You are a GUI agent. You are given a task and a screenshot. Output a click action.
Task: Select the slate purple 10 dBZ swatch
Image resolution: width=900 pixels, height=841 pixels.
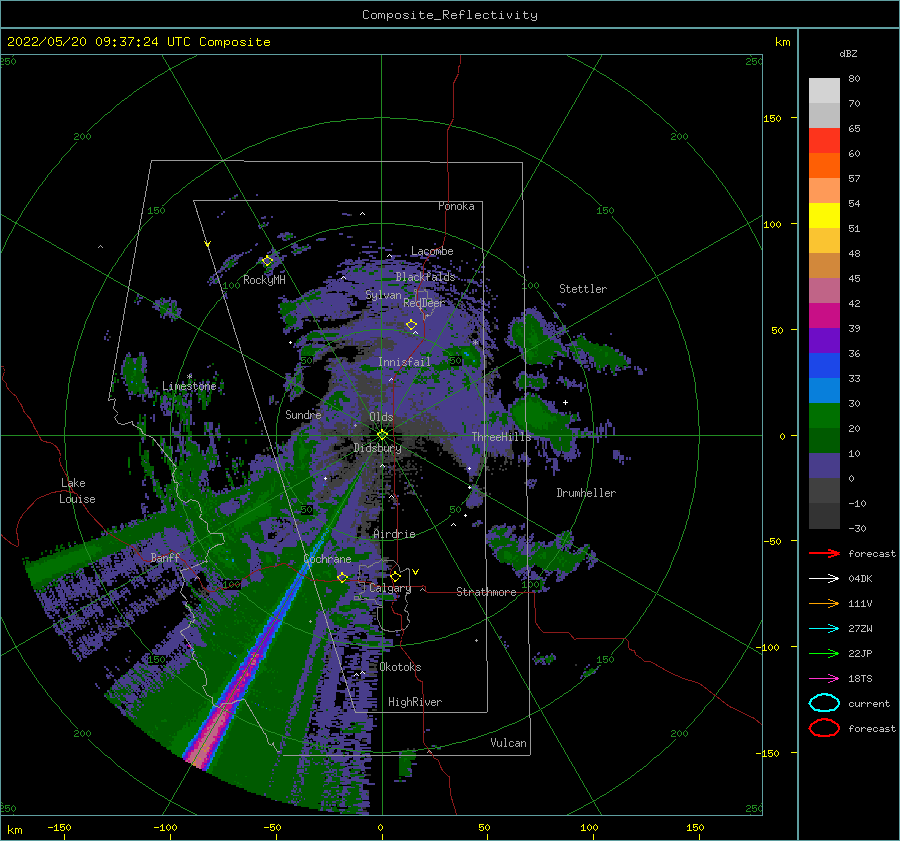824,465
